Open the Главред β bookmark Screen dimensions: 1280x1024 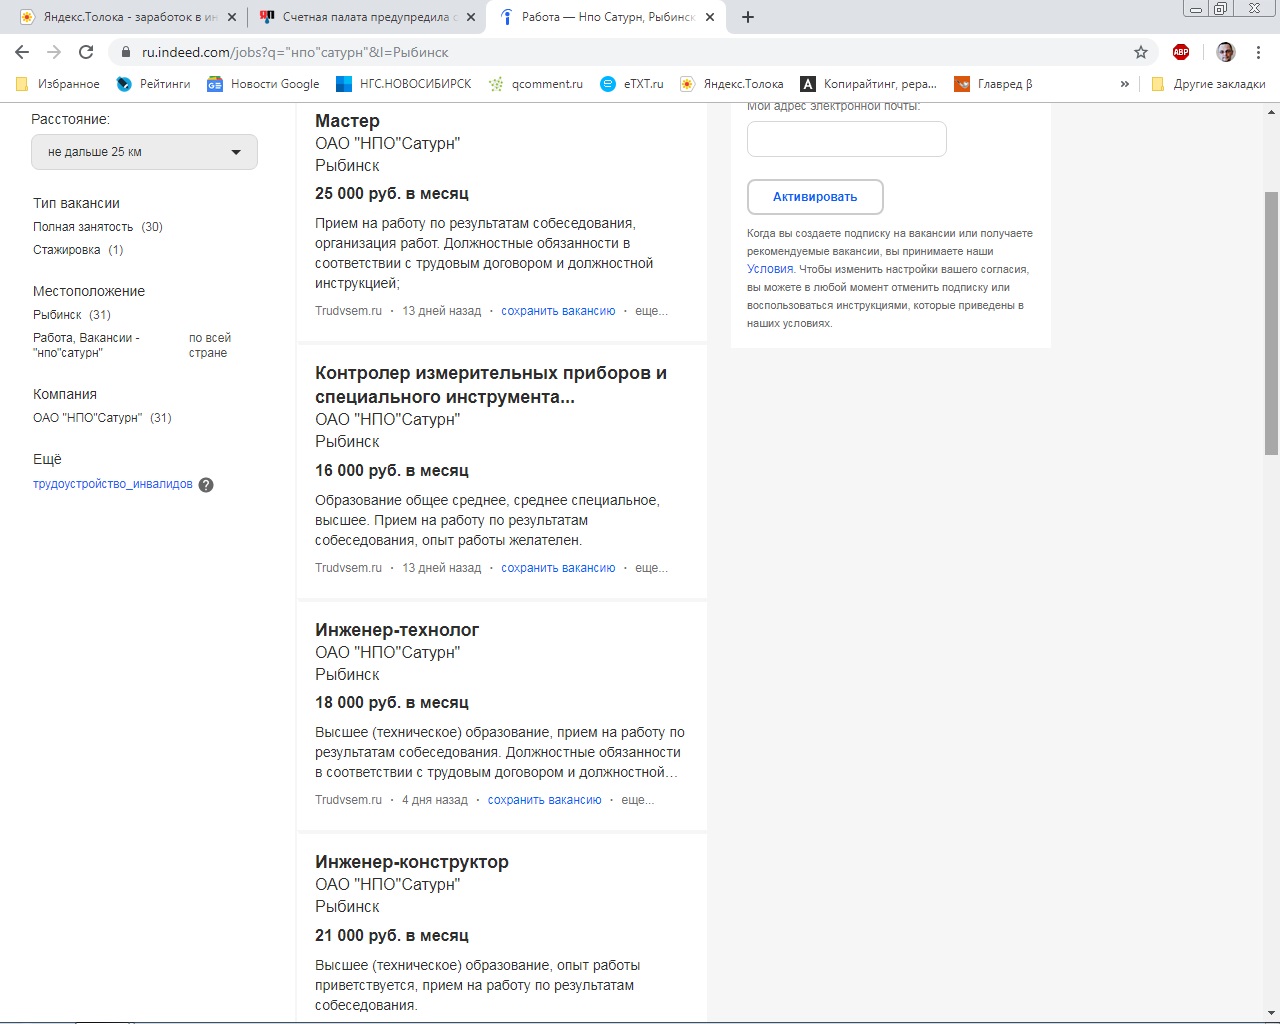coord(993,84)
